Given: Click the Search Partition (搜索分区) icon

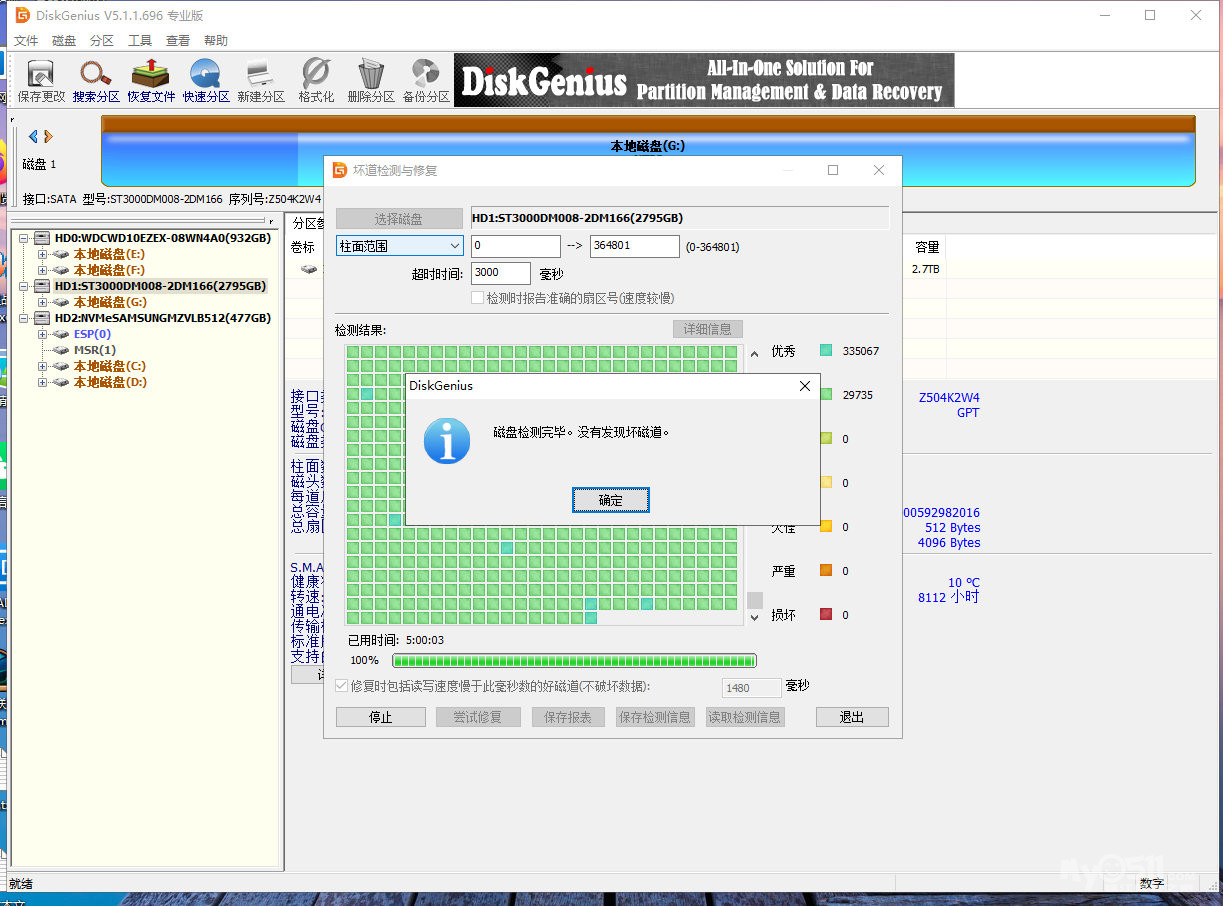Looking at the screenshot, I should tap(96, 80).
